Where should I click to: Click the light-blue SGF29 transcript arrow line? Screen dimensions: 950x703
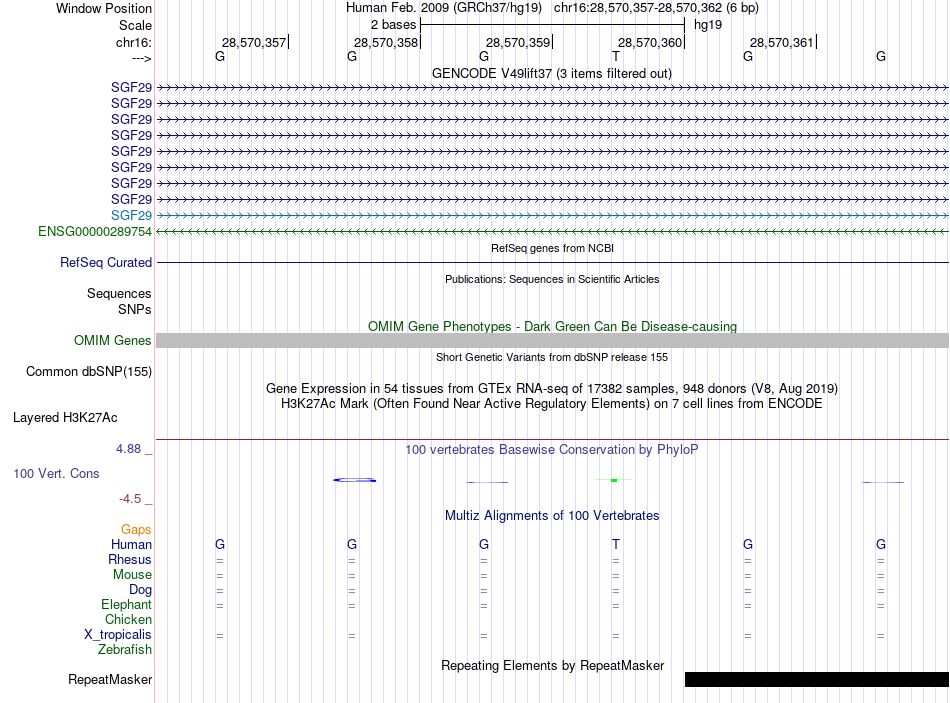[x=553, y=215]
